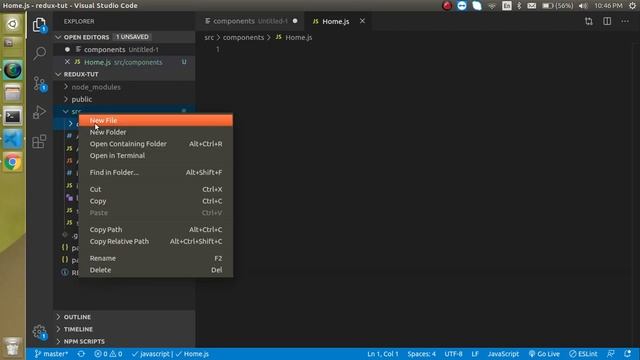This screenshot has height=360, width=640.
Task: Open the Search view in activity bar
Action: 39,53
